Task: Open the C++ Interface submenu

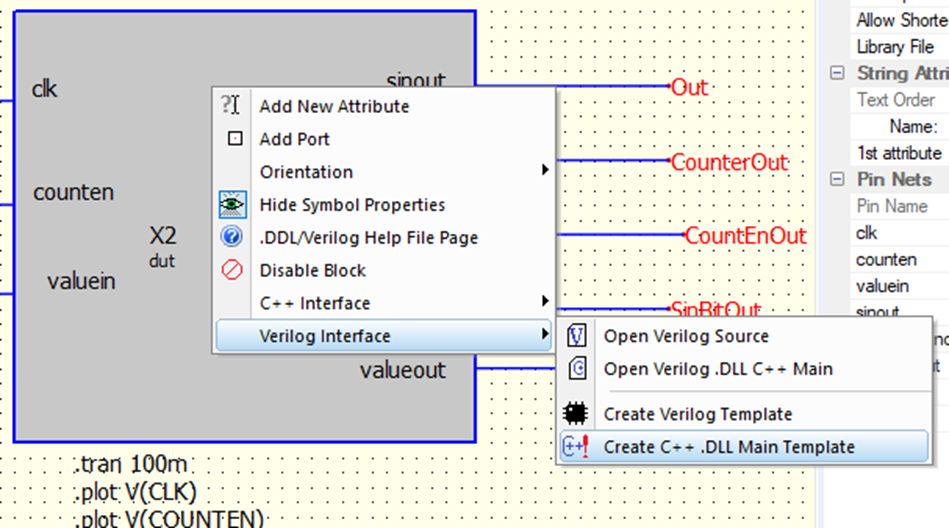Action: tap(383, 303)
